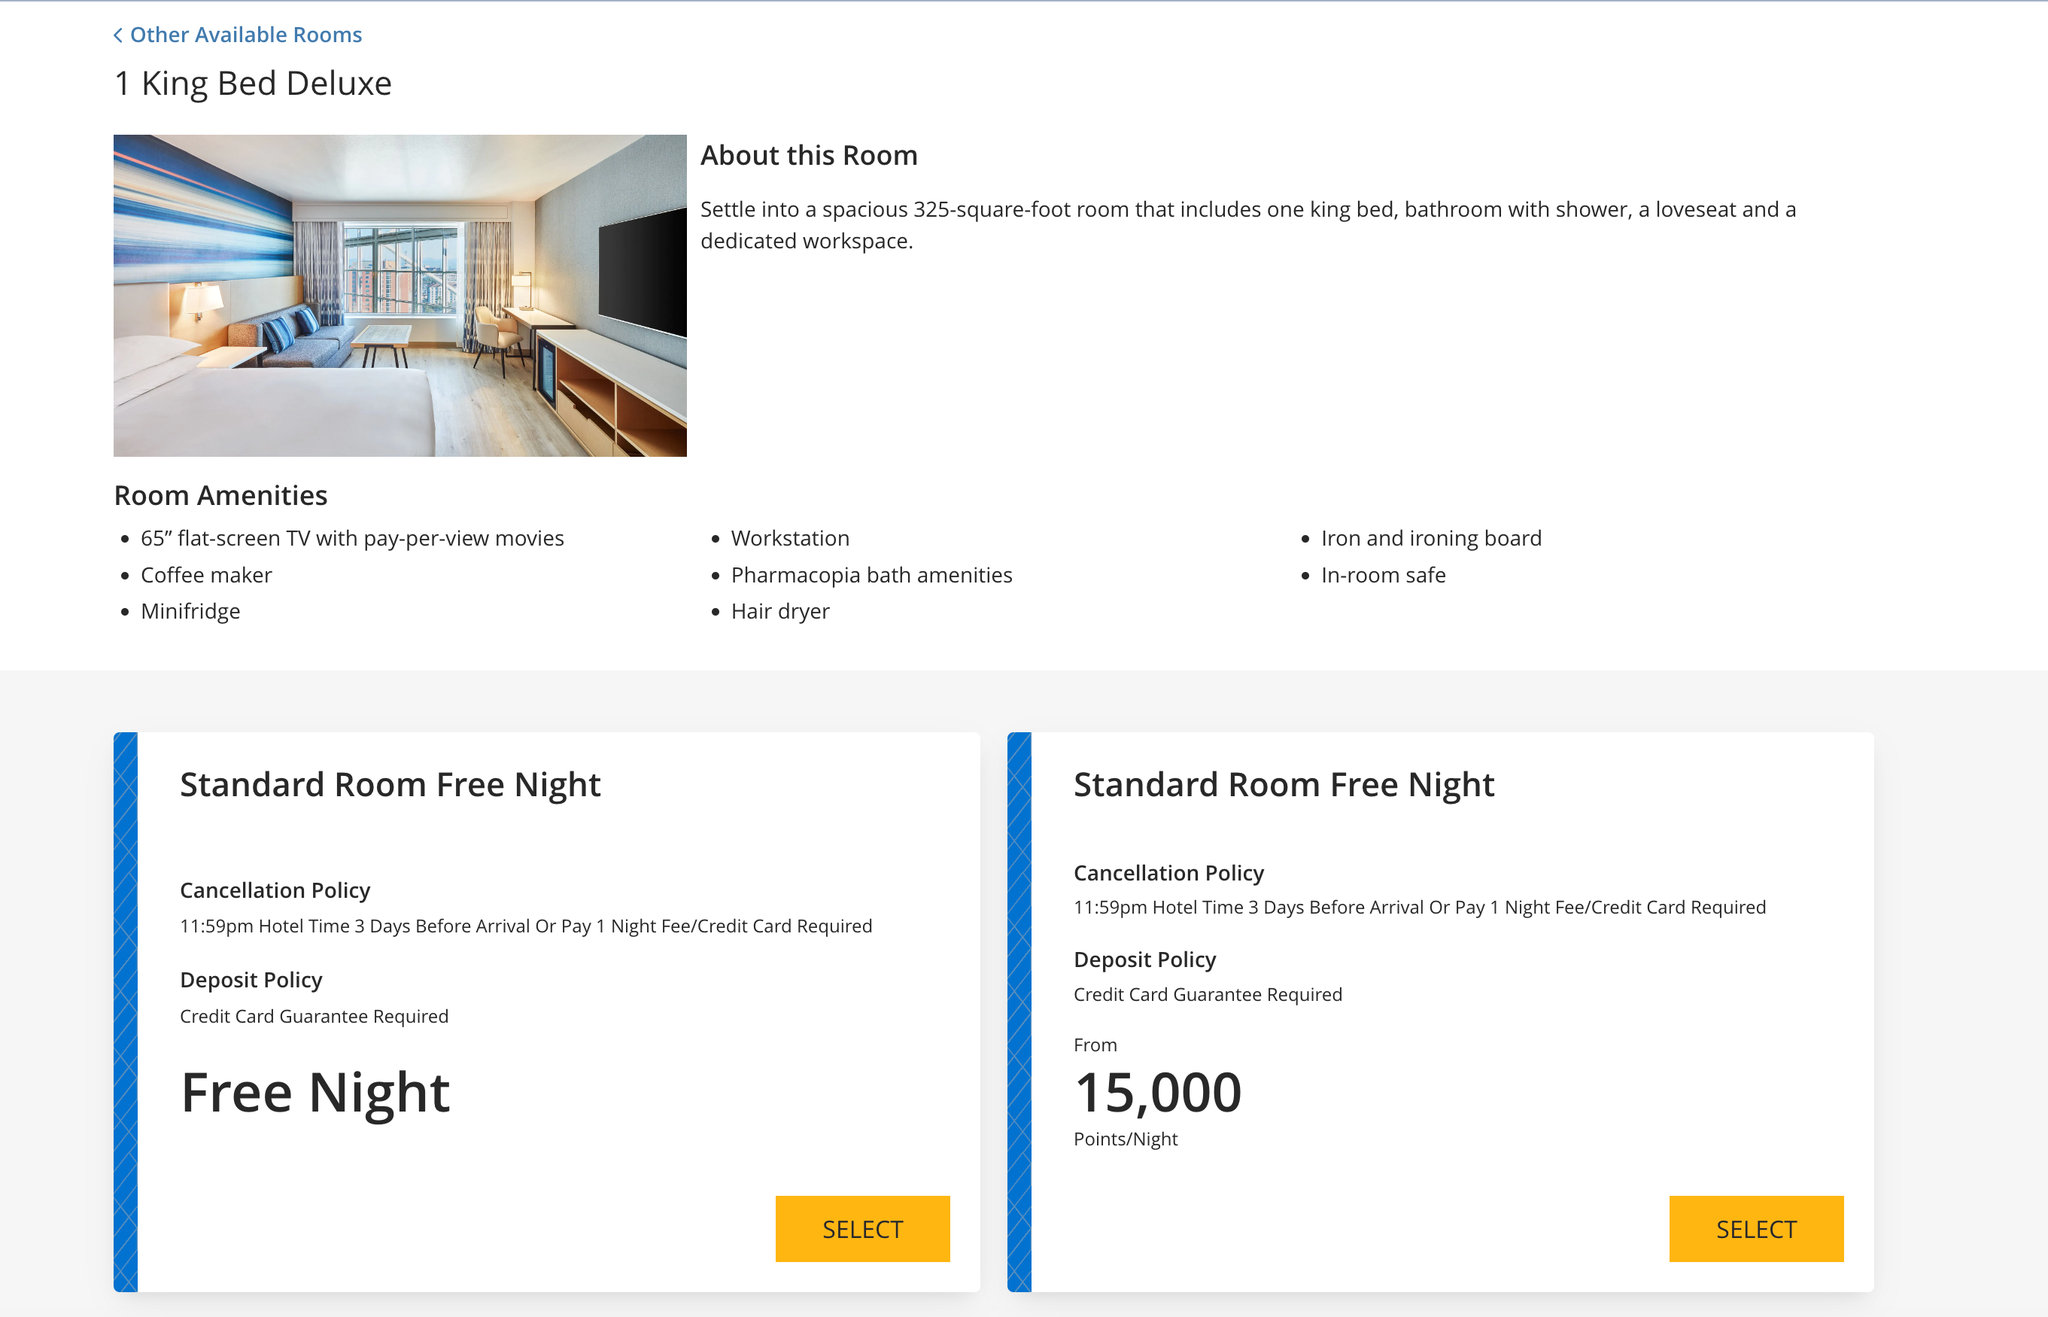This screenshot has width=2048, height=1317.
Task: Click the About this Room heading
Action: point(808,155)
